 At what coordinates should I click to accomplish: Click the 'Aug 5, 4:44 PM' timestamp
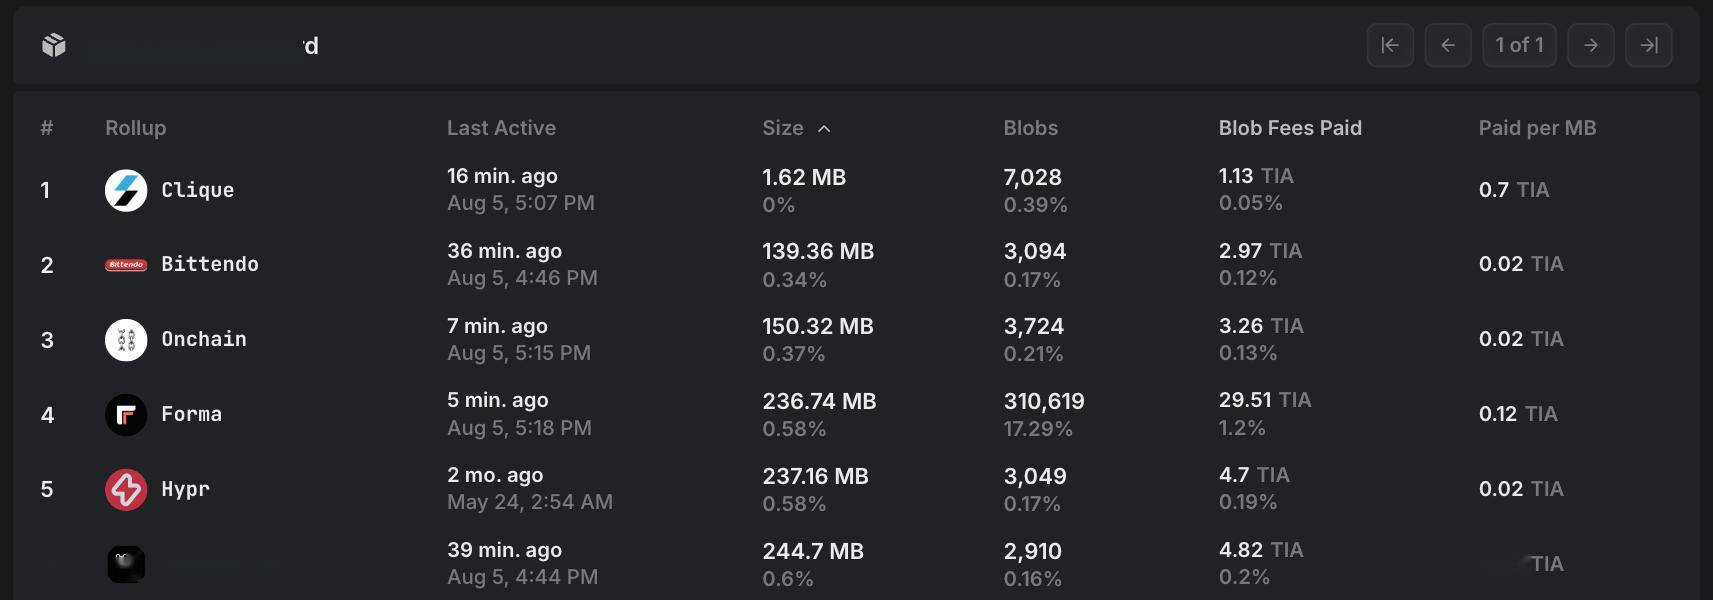(x=522, y=577)
